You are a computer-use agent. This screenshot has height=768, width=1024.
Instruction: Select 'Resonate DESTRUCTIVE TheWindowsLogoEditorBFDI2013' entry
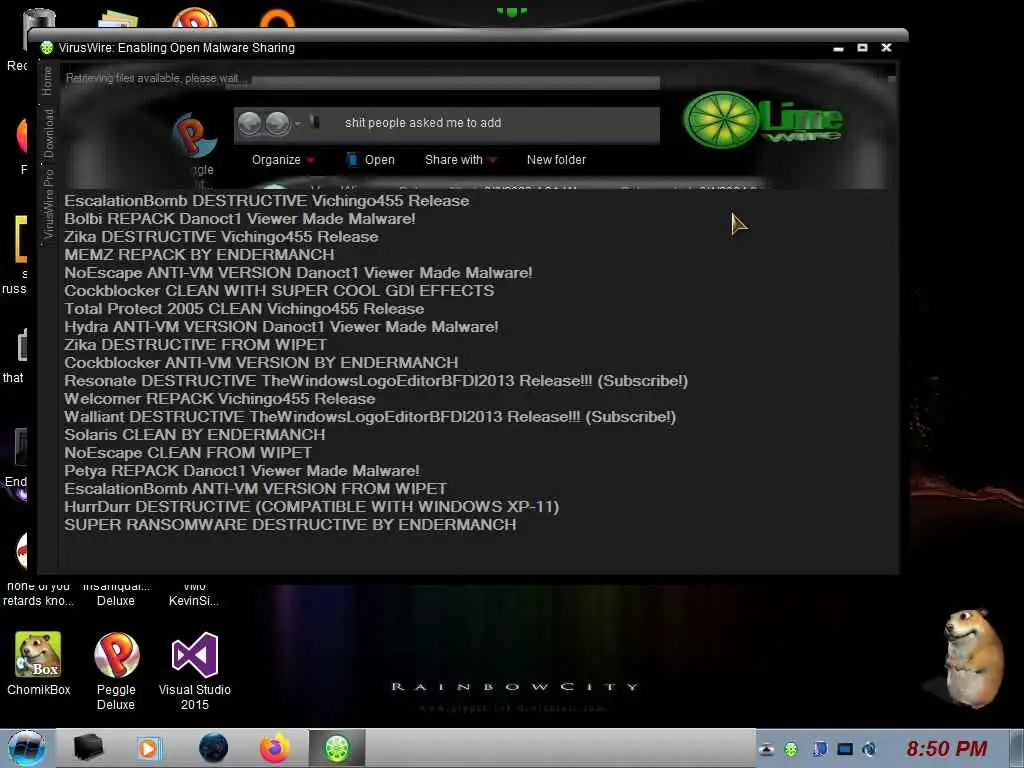tap(376, 381)
